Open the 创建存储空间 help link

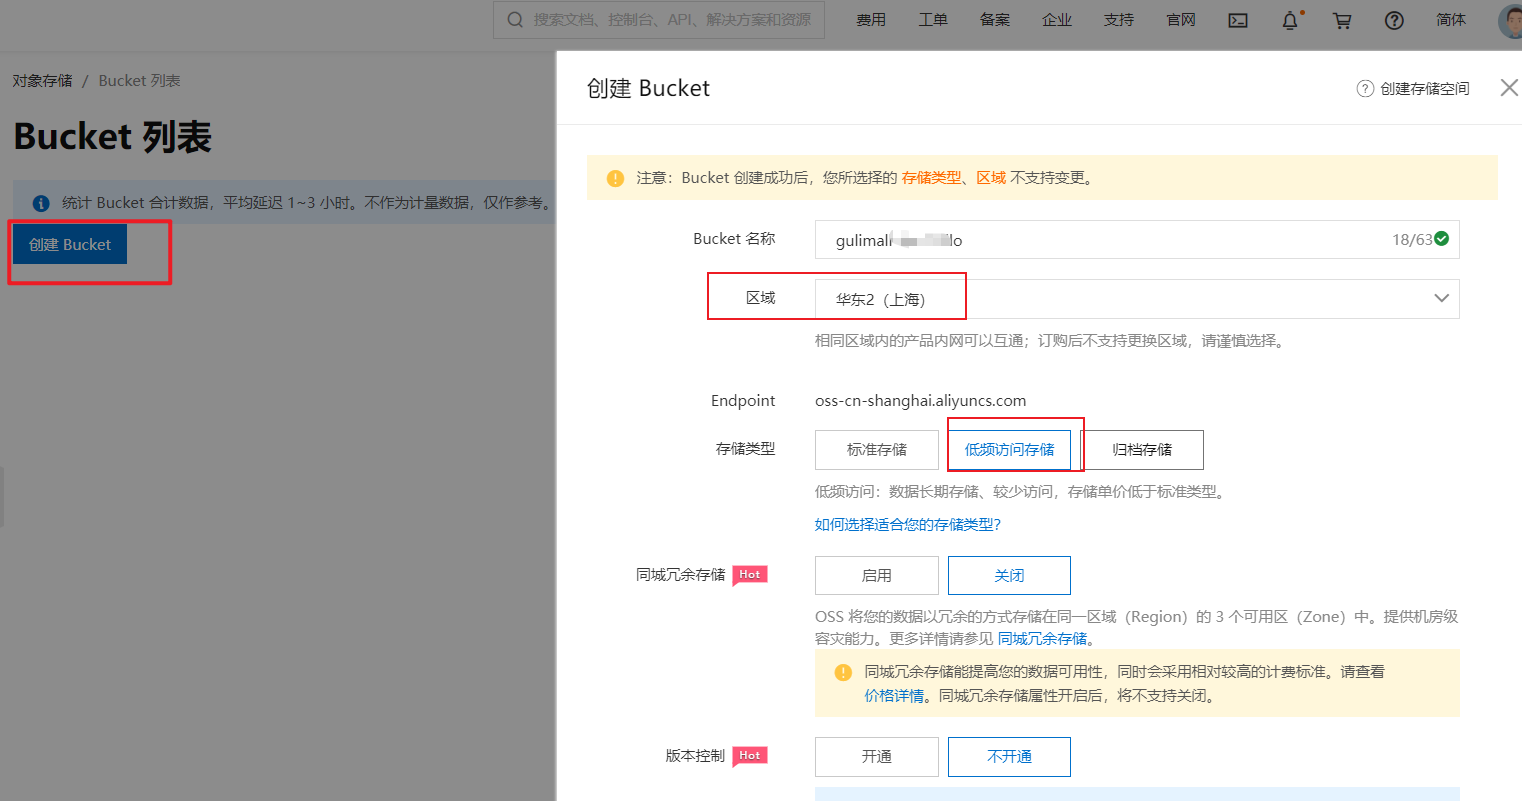tap(1425, 89)
